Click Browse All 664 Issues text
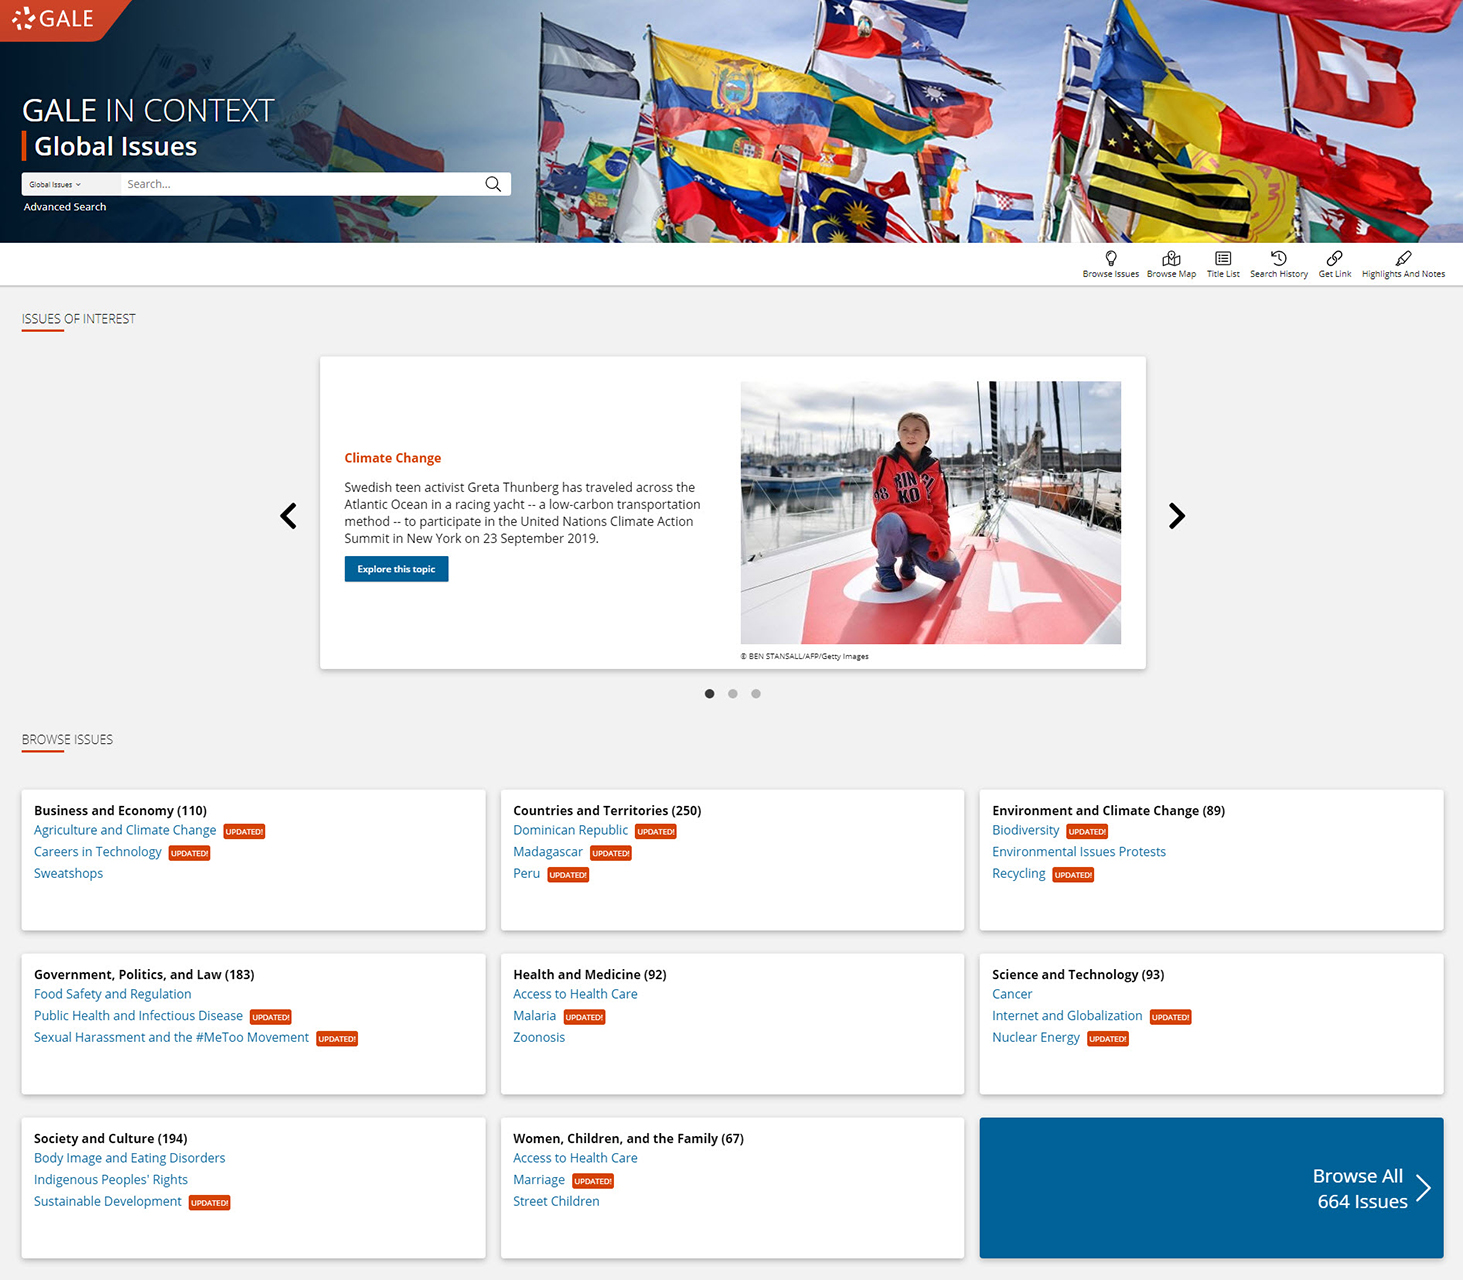Image resolution: width=1463 pixels, height=1280 pixels. click(1360, 1189)
